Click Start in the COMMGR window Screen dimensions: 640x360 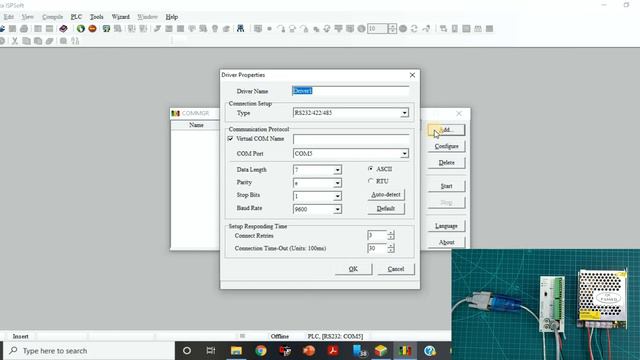click(447, 186)
